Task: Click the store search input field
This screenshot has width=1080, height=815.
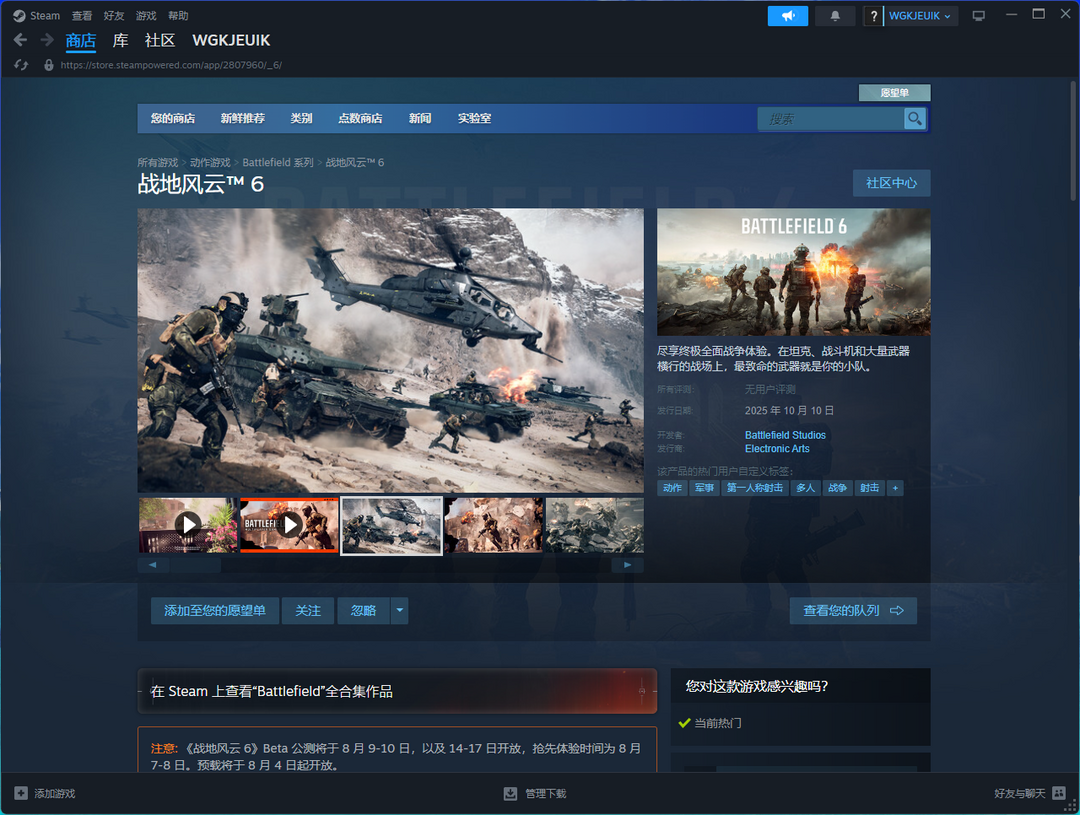Action: 831,118
